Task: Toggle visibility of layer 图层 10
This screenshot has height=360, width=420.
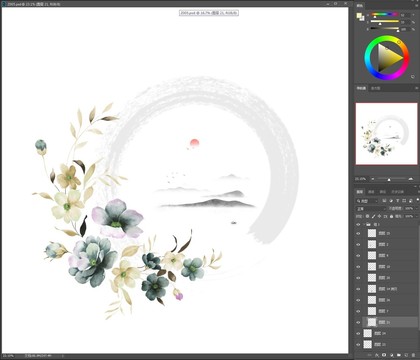Action: (x=358, y=267)
